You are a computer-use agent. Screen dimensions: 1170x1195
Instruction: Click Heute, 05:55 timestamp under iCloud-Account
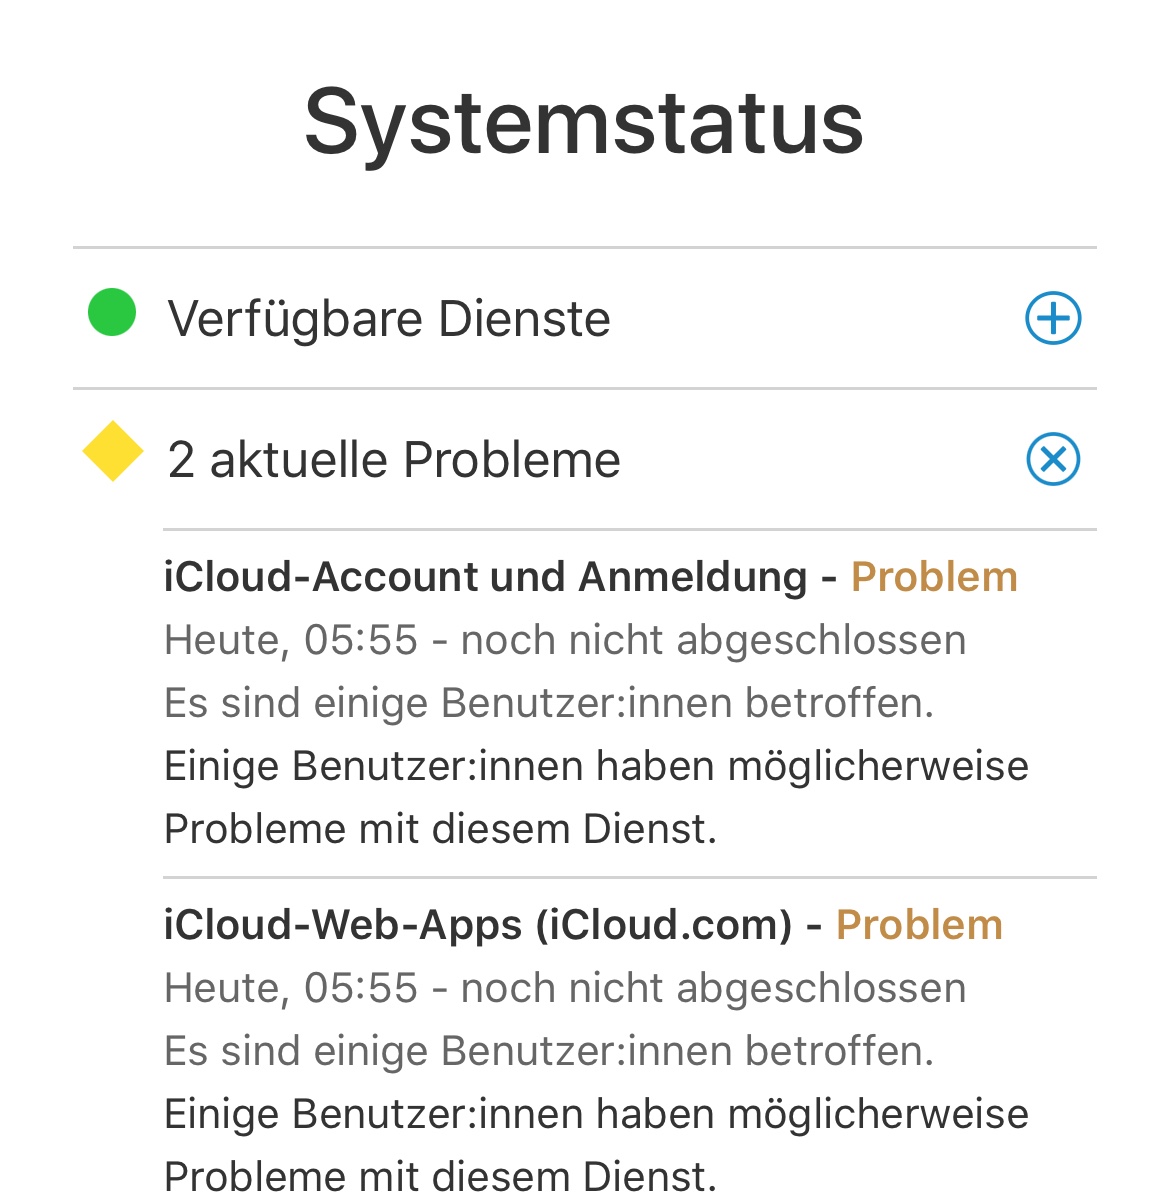click(290, 640)
